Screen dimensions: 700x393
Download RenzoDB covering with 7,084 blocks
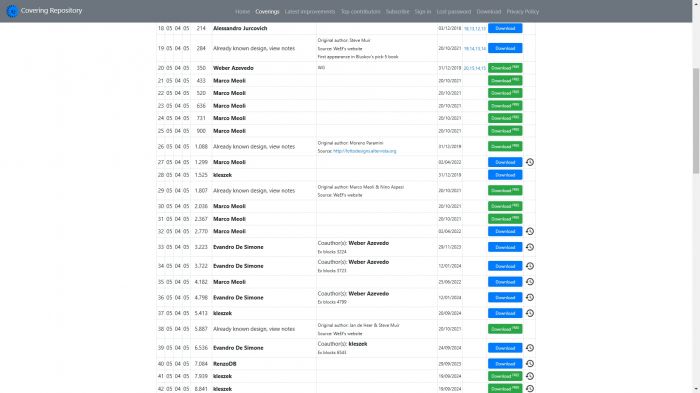(505, 364)
